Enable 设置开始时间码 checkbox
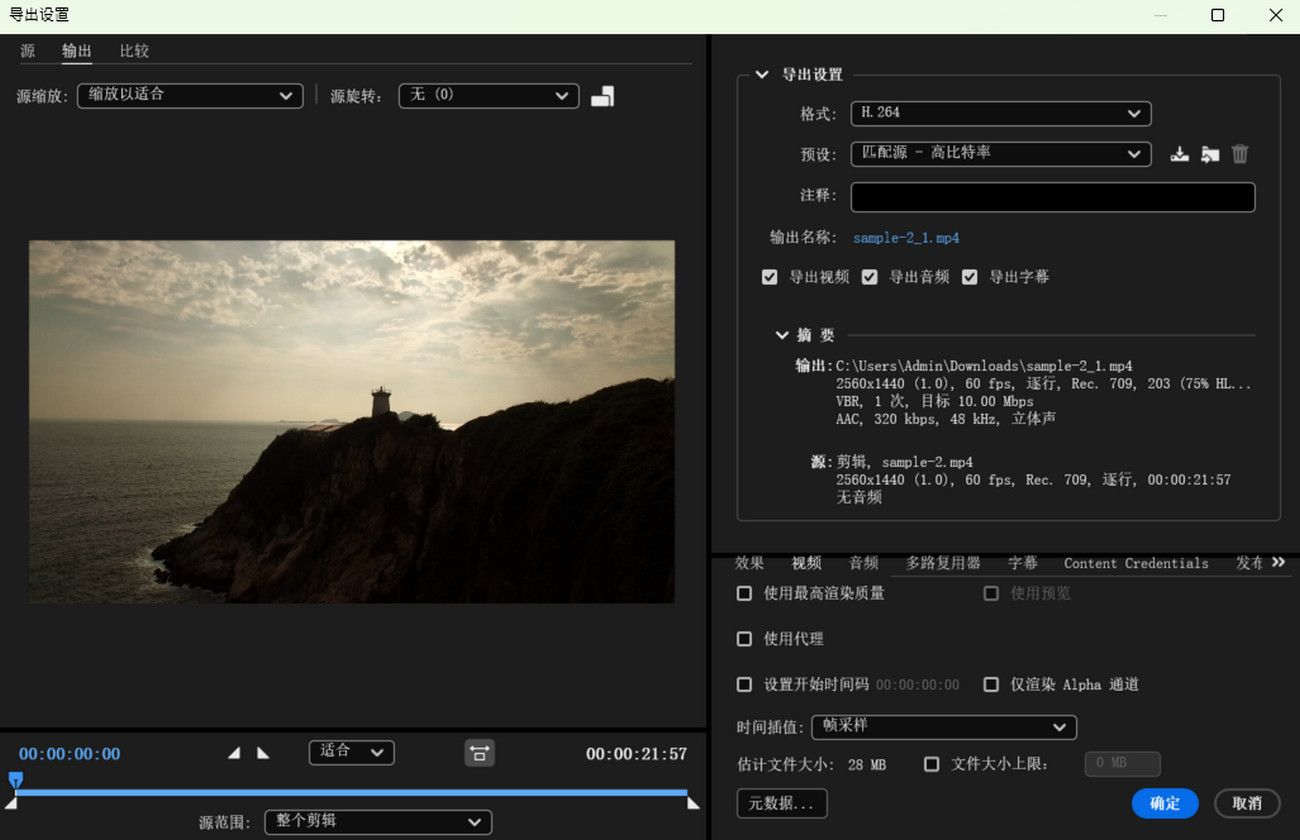The image size is (1300, 840). tap(744, 685)
